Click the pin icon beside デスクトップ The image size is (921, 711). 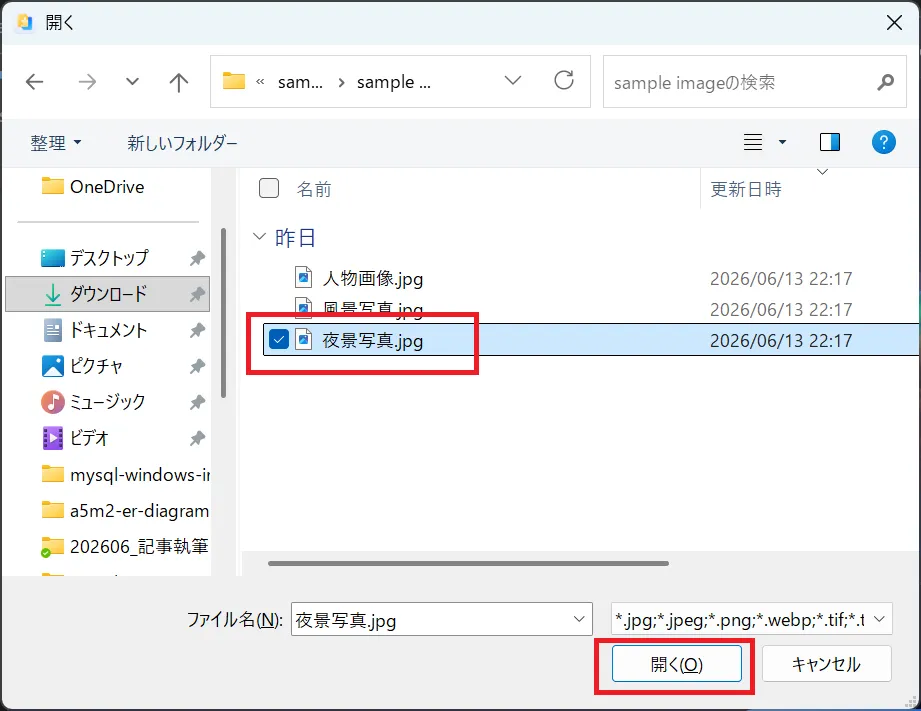pyautogui.click(x=197, y=258)
